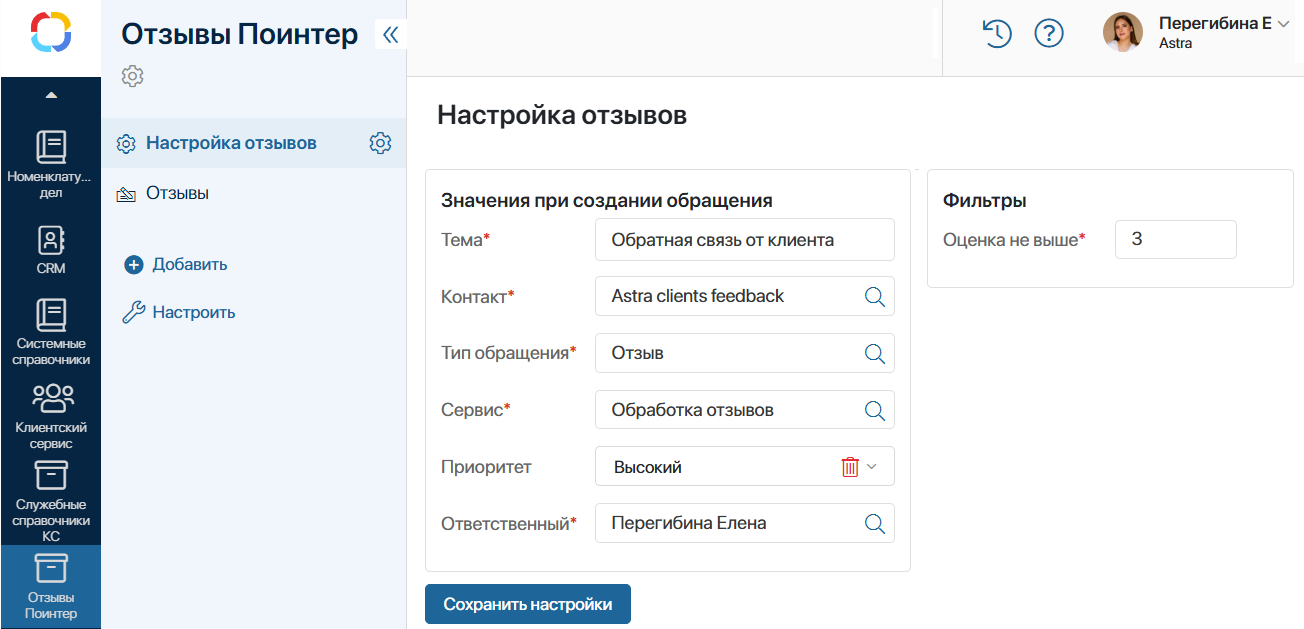
Task: Expand the Приоритет dropdown
Action: click(873, 466)
